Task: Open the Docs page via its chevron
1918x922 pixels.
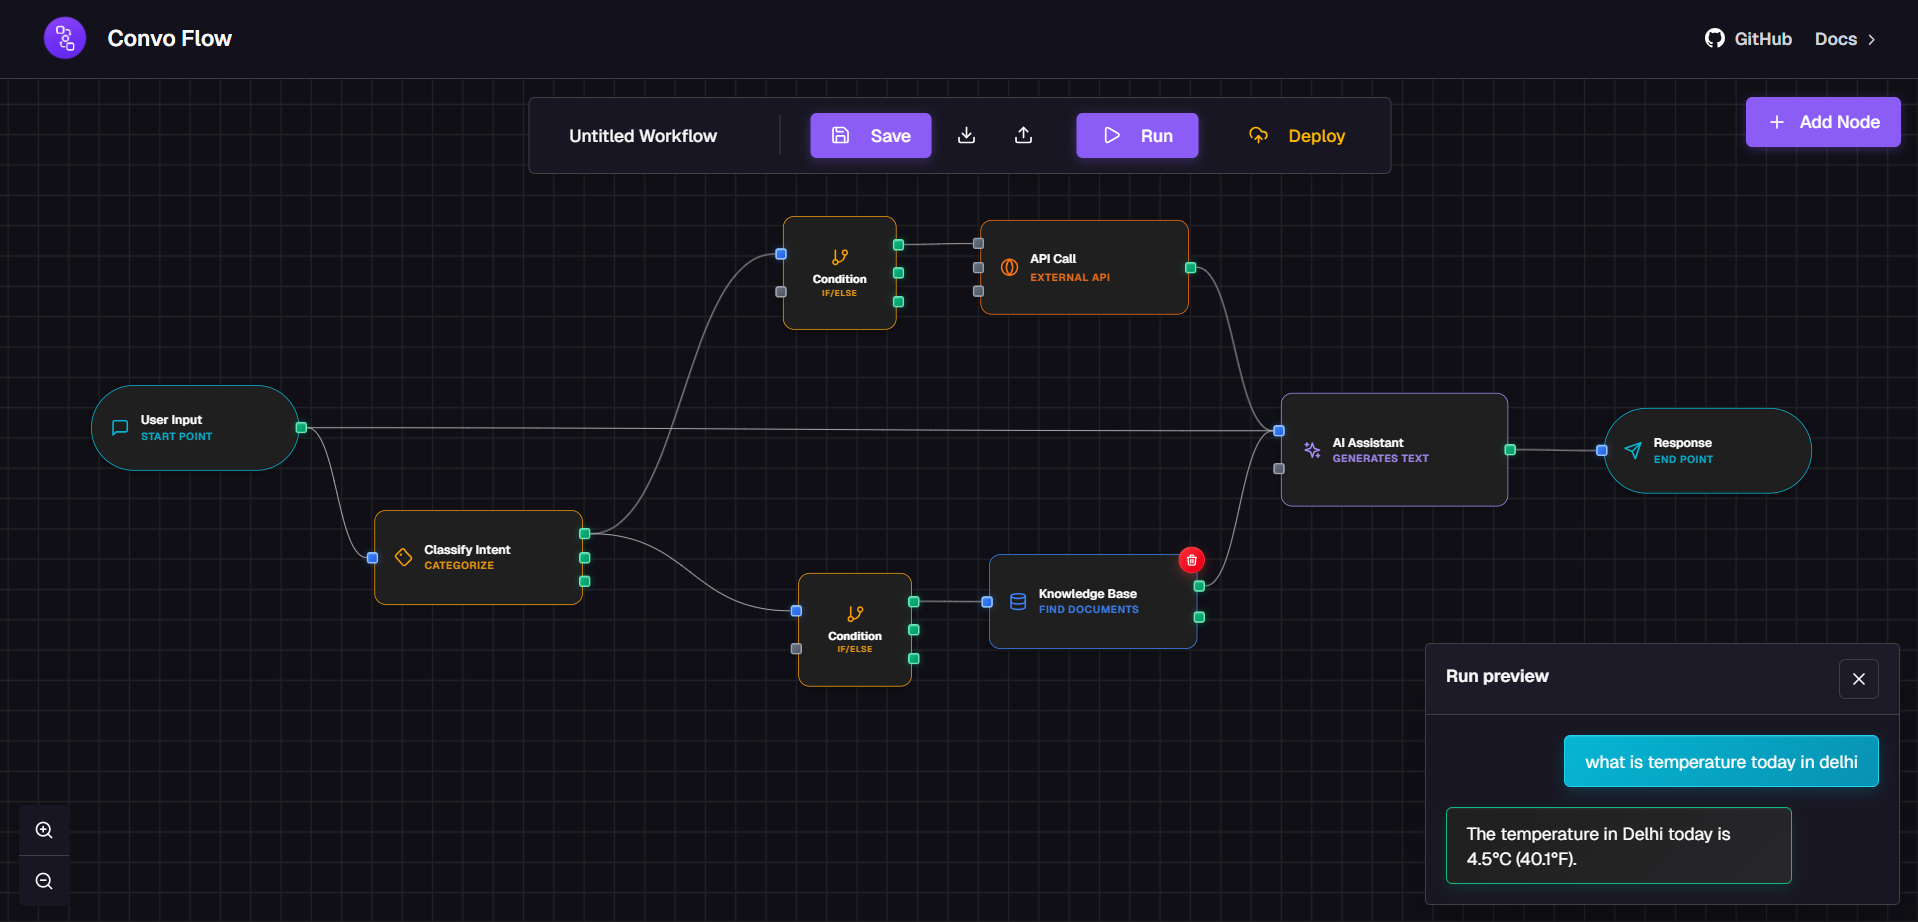Action: [x=1873, y=39]
